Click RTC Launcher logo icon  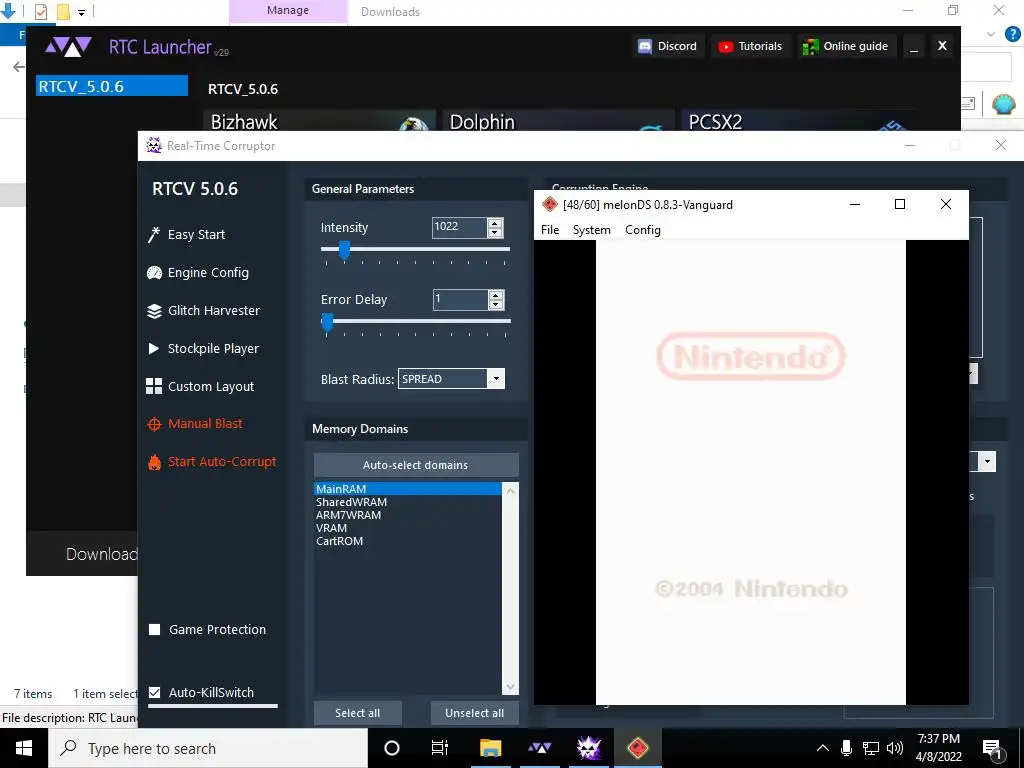pos(68,47)
